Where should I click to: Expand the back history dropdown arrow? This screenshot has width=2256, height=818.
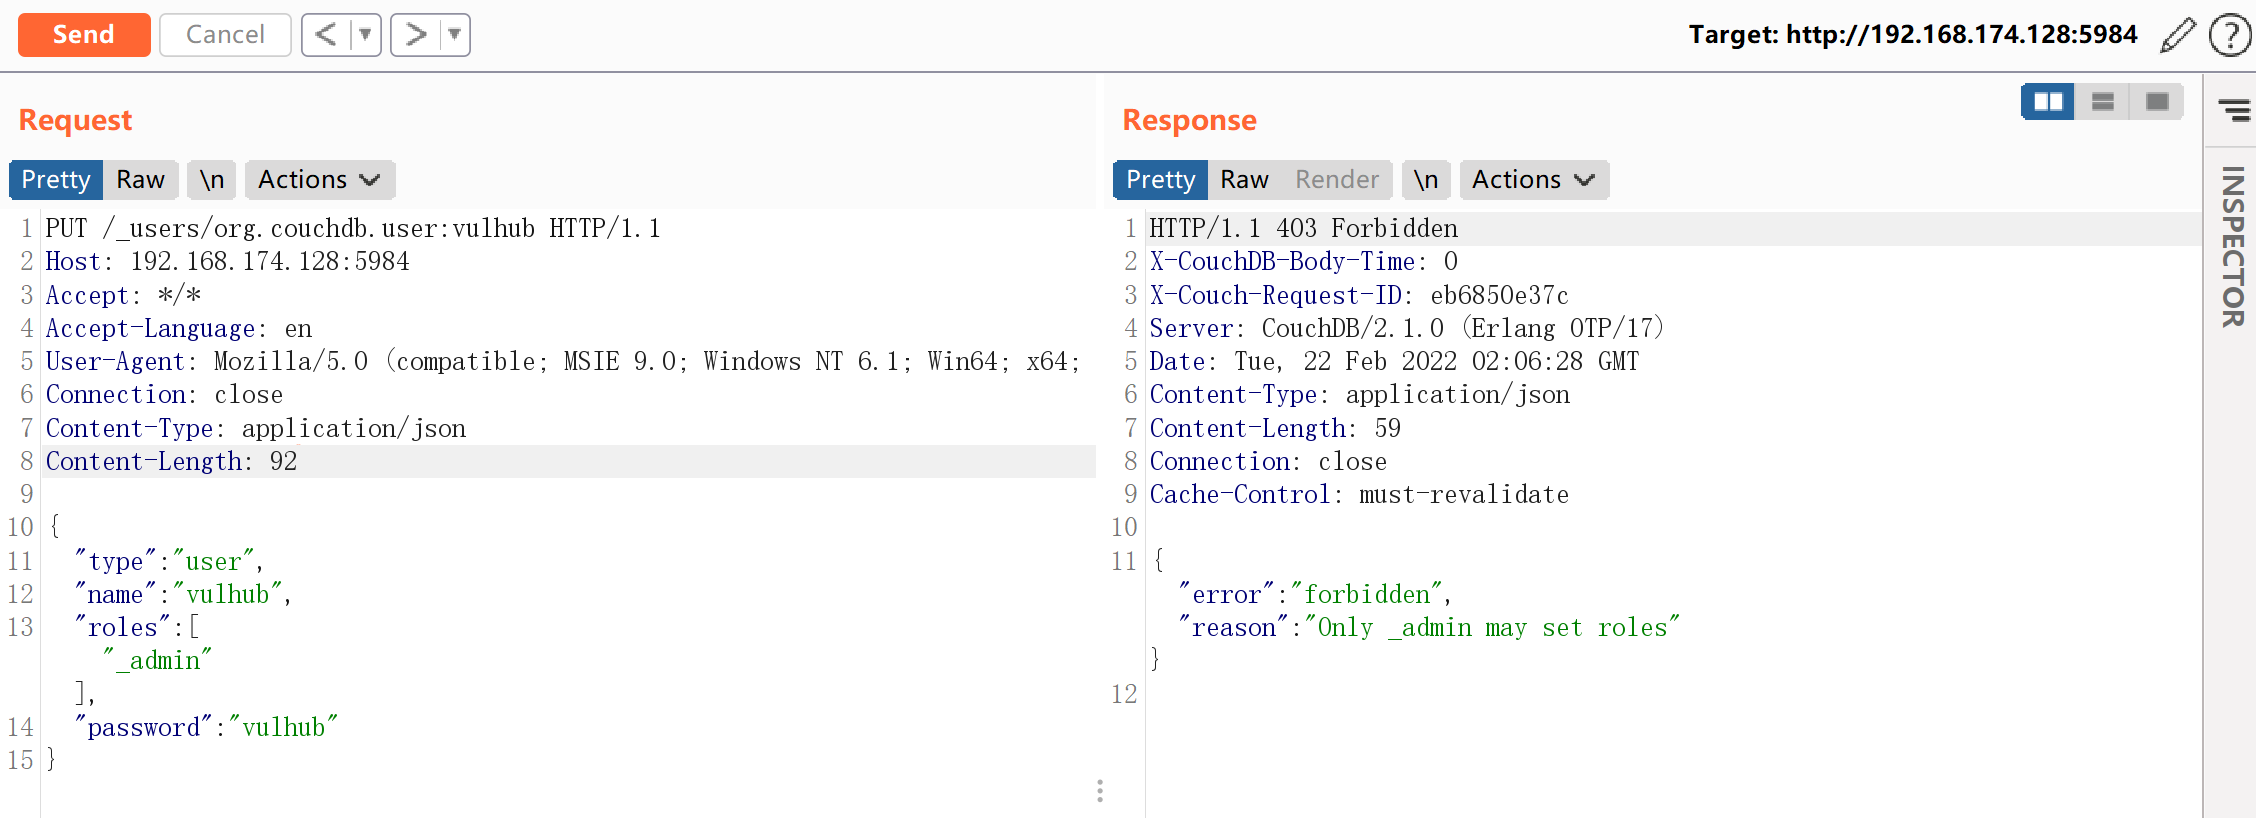click(365, 35)
